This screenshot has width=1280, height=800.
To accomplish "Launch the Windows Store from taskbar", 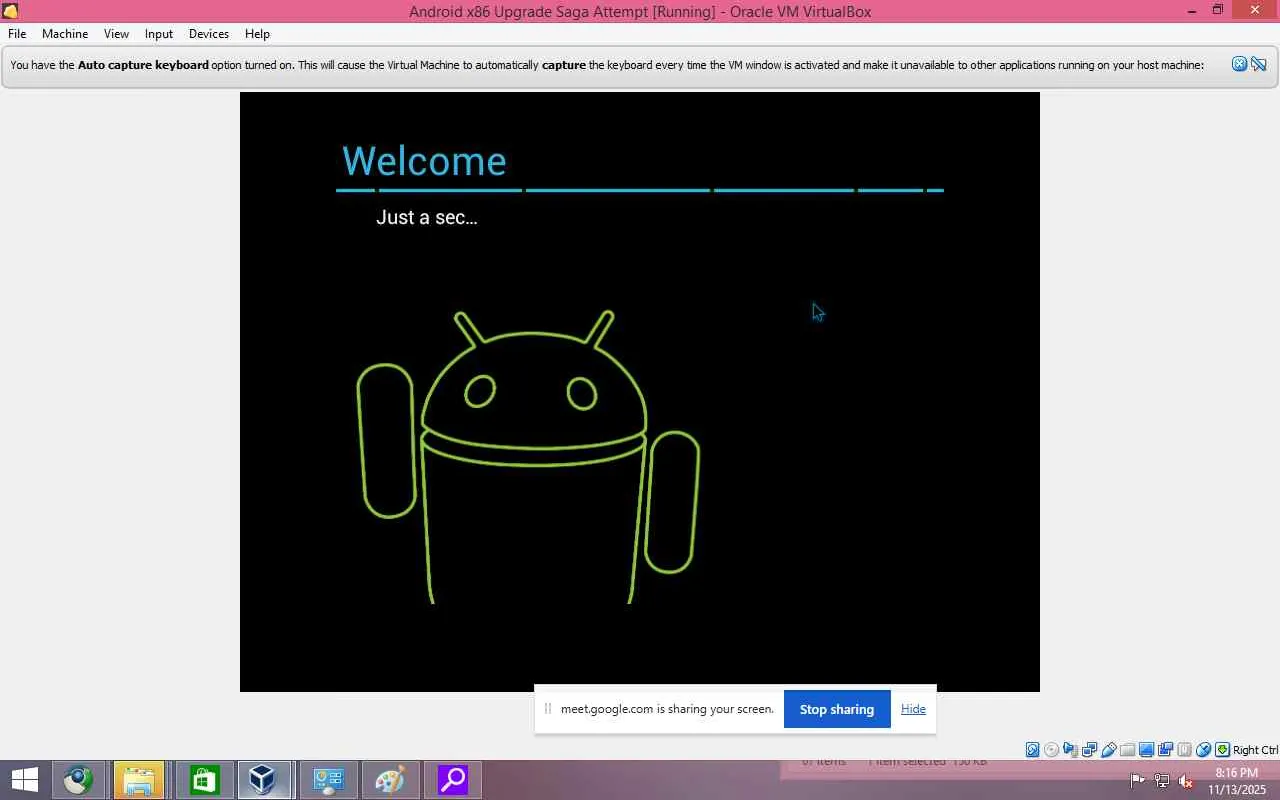I will [204, 779].
